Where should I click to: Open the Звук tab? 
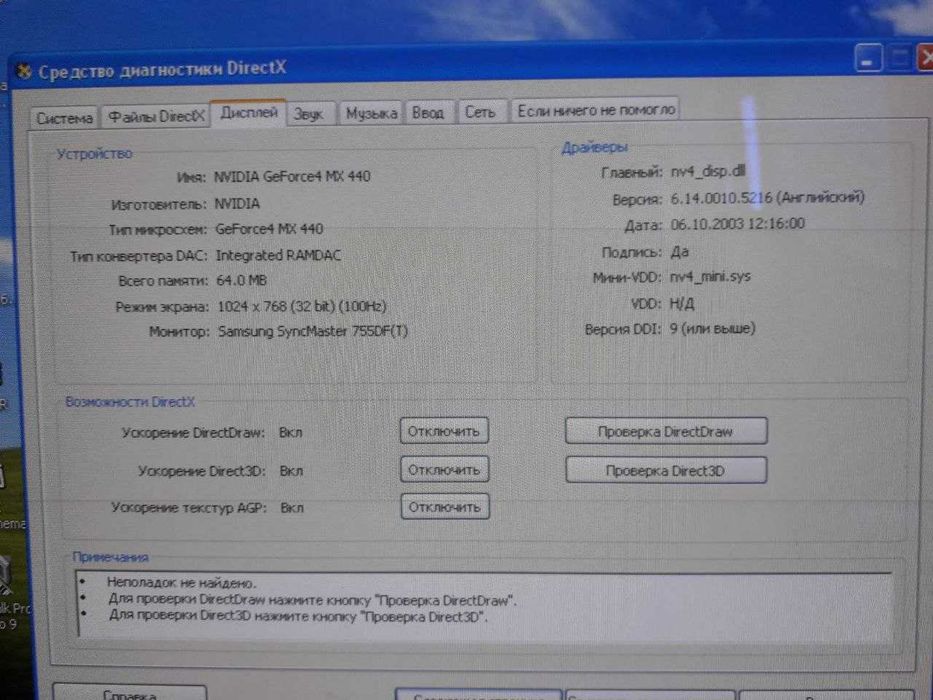coord(308,113)
